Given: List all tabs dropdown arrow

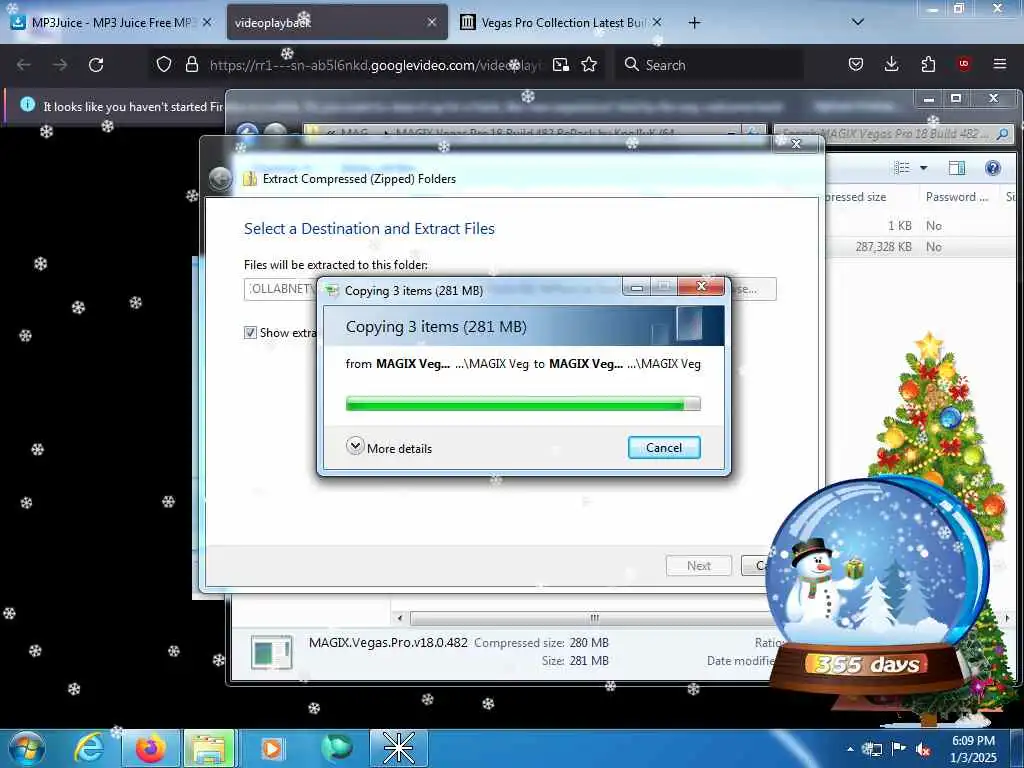Looking at the screenshot, I should point(858,22).
